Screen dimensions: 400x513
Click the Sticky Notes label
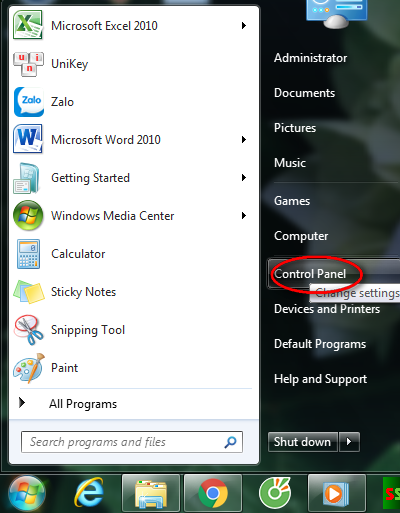tap(83, 292)
